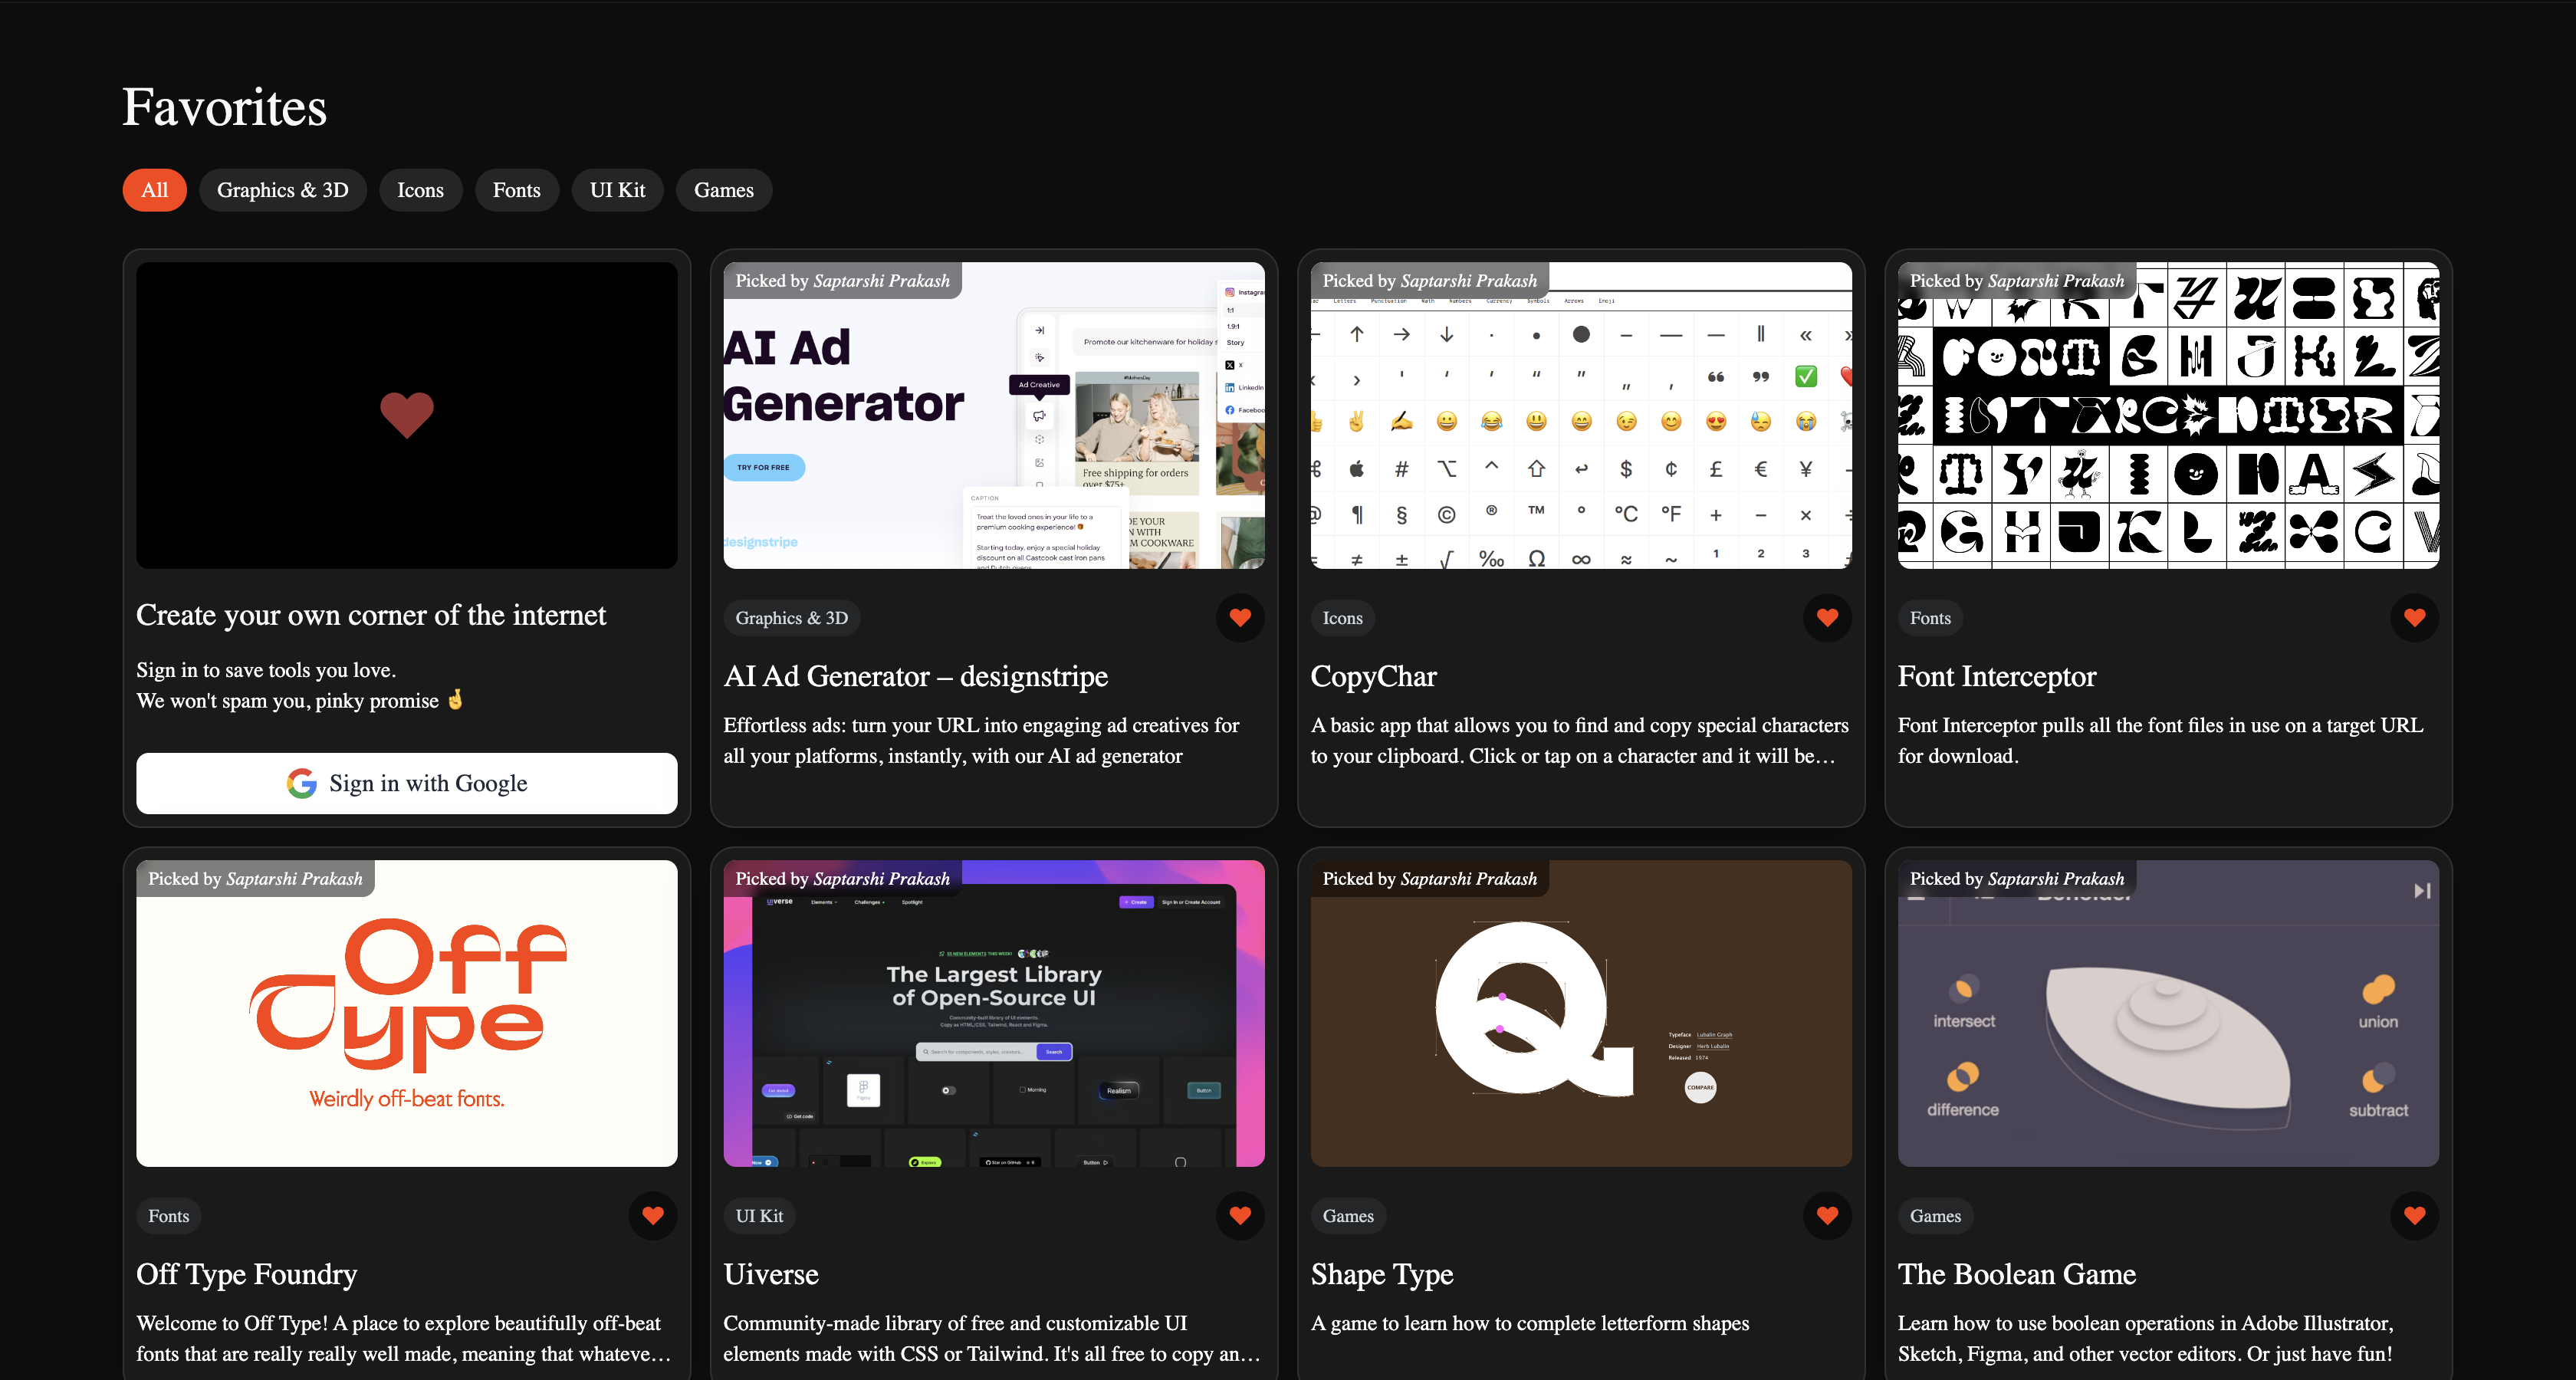Choose the Games filter pill
The width and height of the screenshot is (2576, 1380).
pos(724,190)
